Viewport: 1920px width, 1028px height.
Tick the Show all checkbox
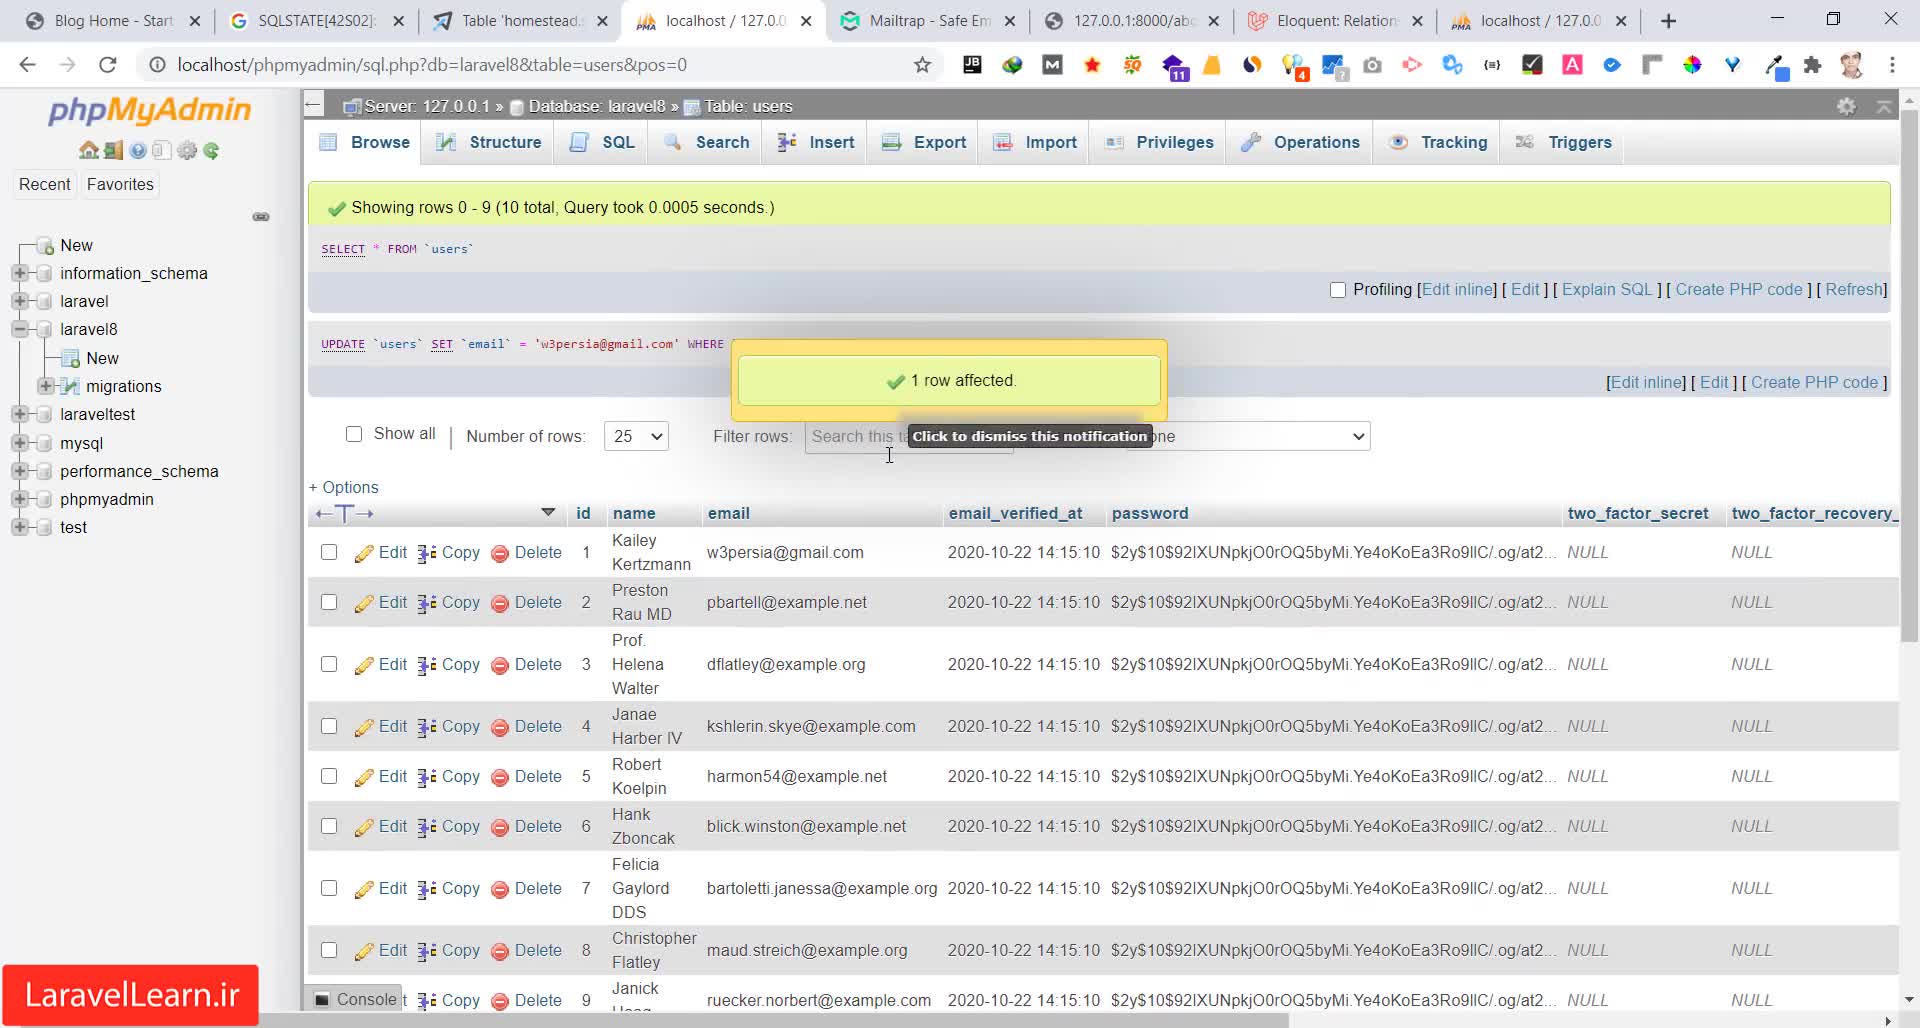(x=354, y=434)
